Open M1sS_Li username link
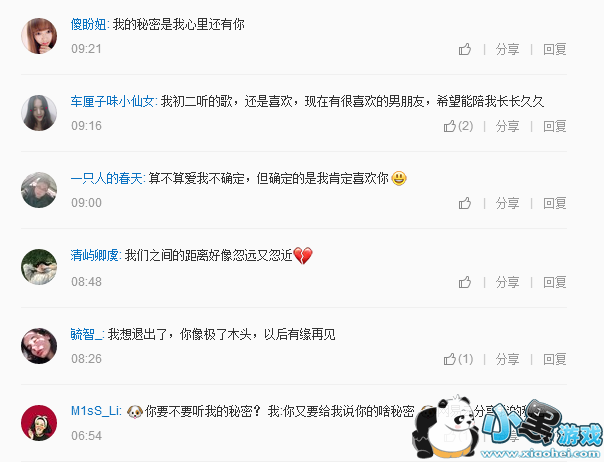This screenshot has height=462, width=604. pyautogui.click(x=96, y=411)
